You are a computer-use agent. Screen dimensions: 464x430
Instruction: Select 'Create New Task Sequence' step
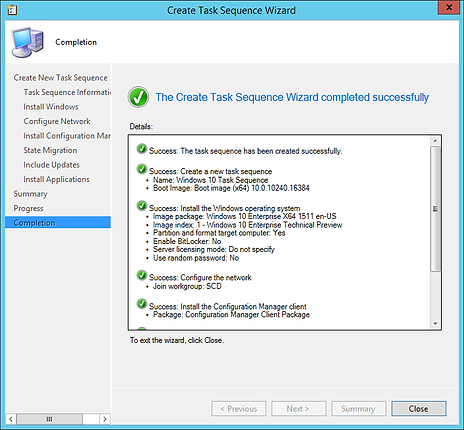60,78
